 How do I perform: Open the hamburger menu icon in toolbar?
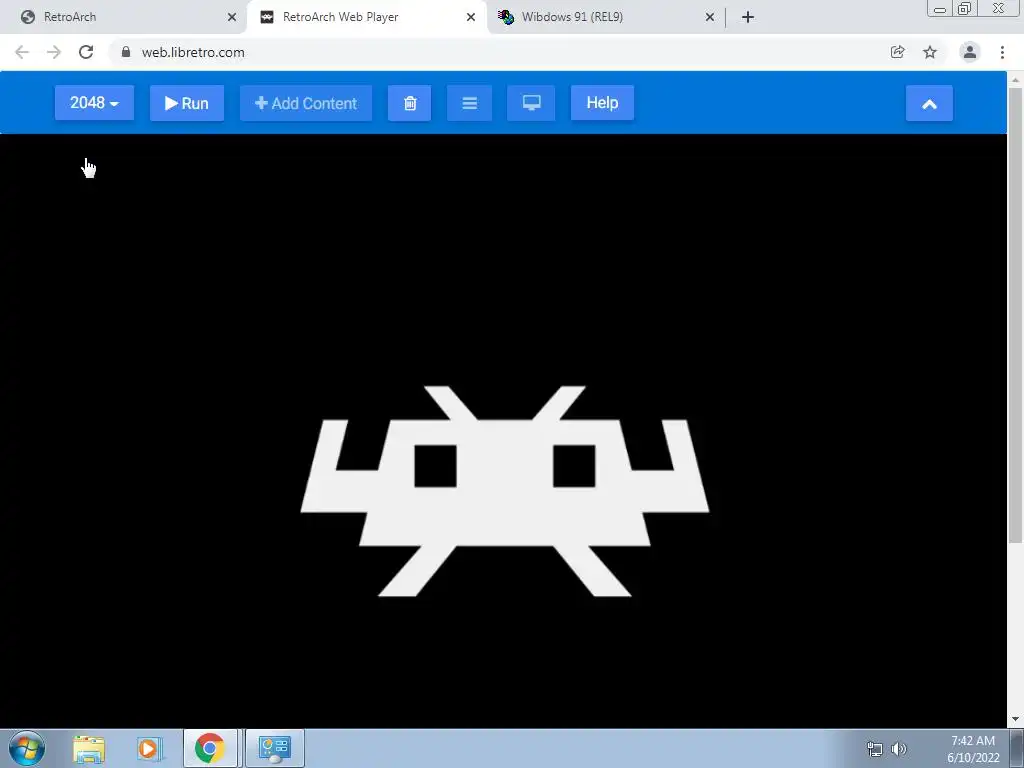470,103
